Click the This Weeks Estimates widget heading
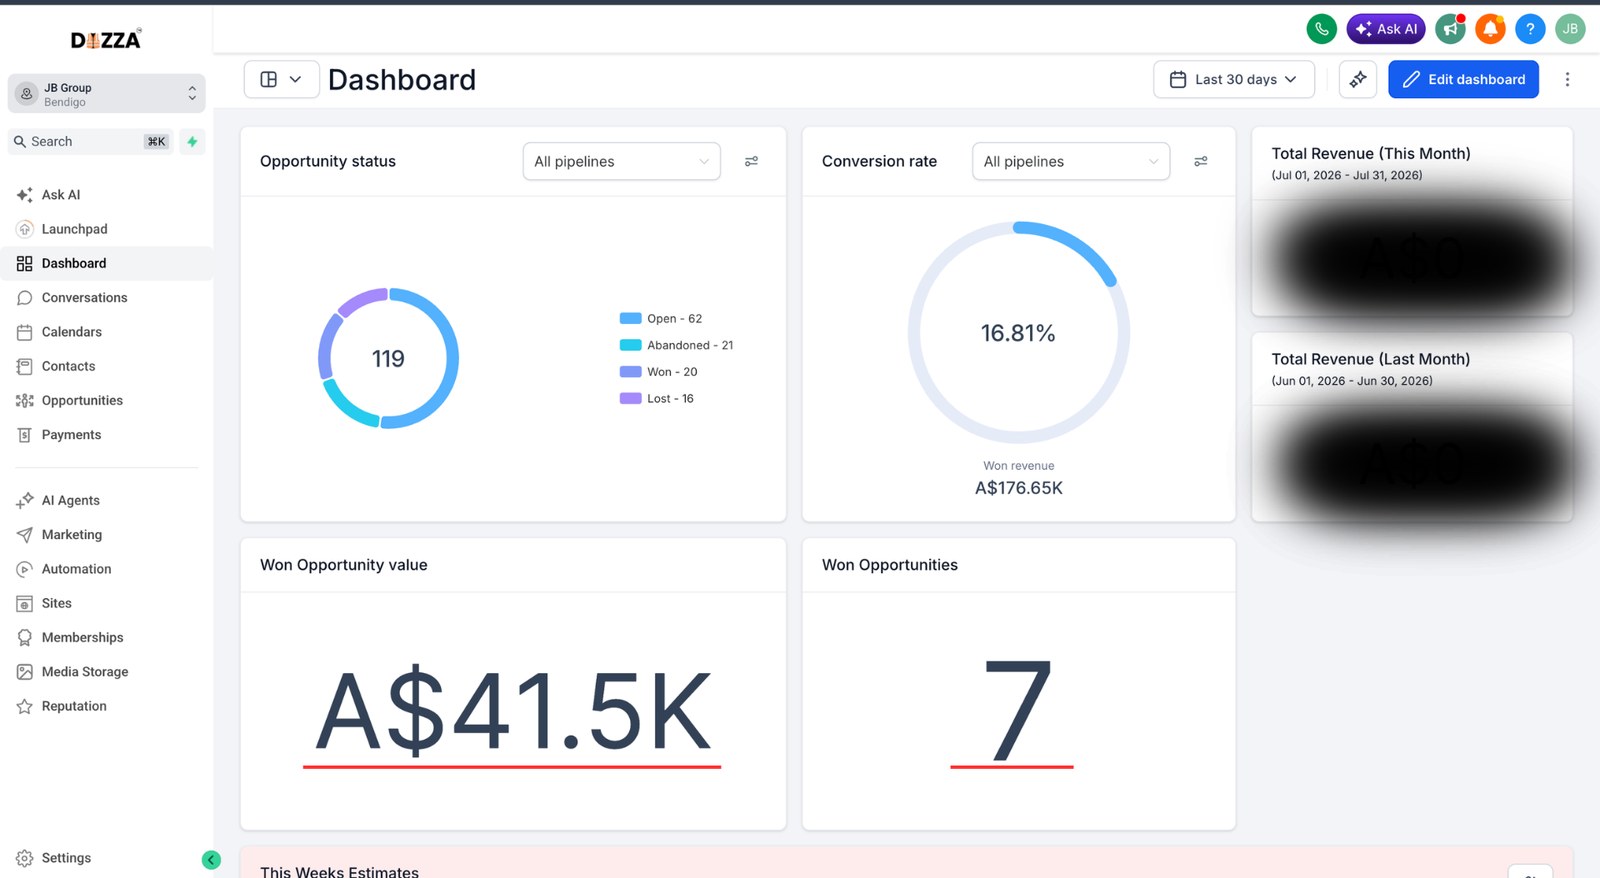Viewport: 1600px width, 878px height. tap(339, 871)
